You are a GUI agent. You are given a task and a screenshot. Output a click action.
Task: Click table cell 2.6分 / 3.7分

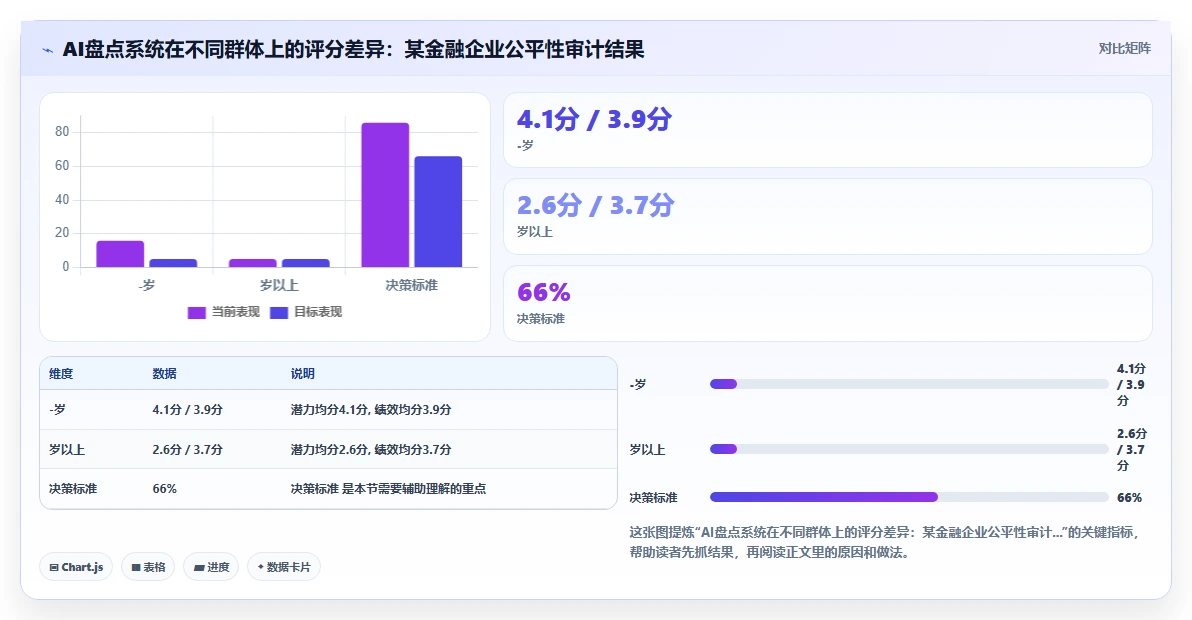187,449
